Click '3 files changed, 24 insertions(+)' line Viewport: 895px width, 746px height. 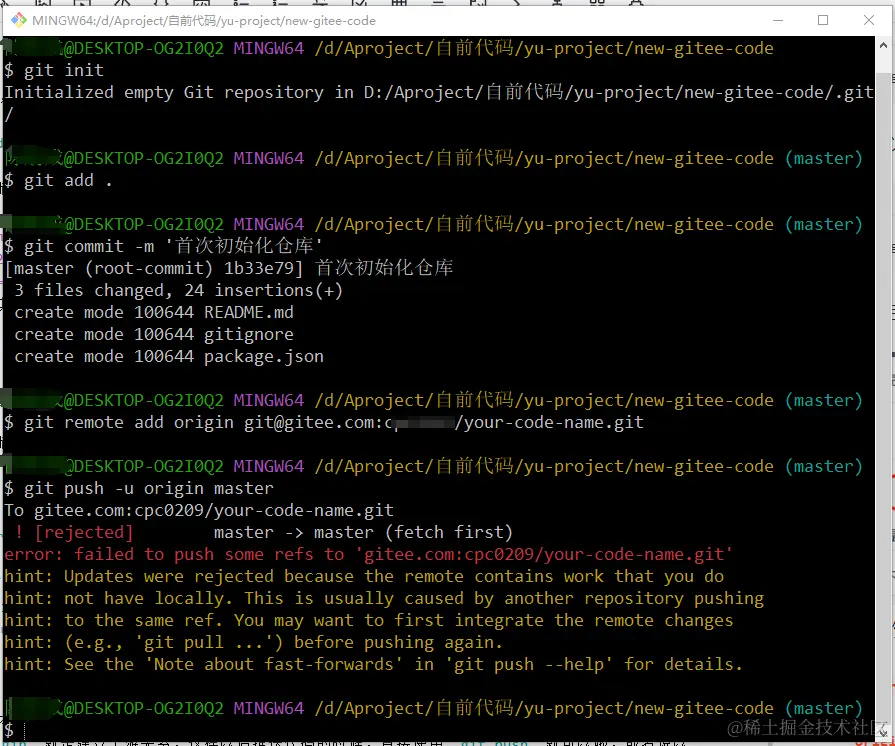pyautogui.click(x=178, y=291)
